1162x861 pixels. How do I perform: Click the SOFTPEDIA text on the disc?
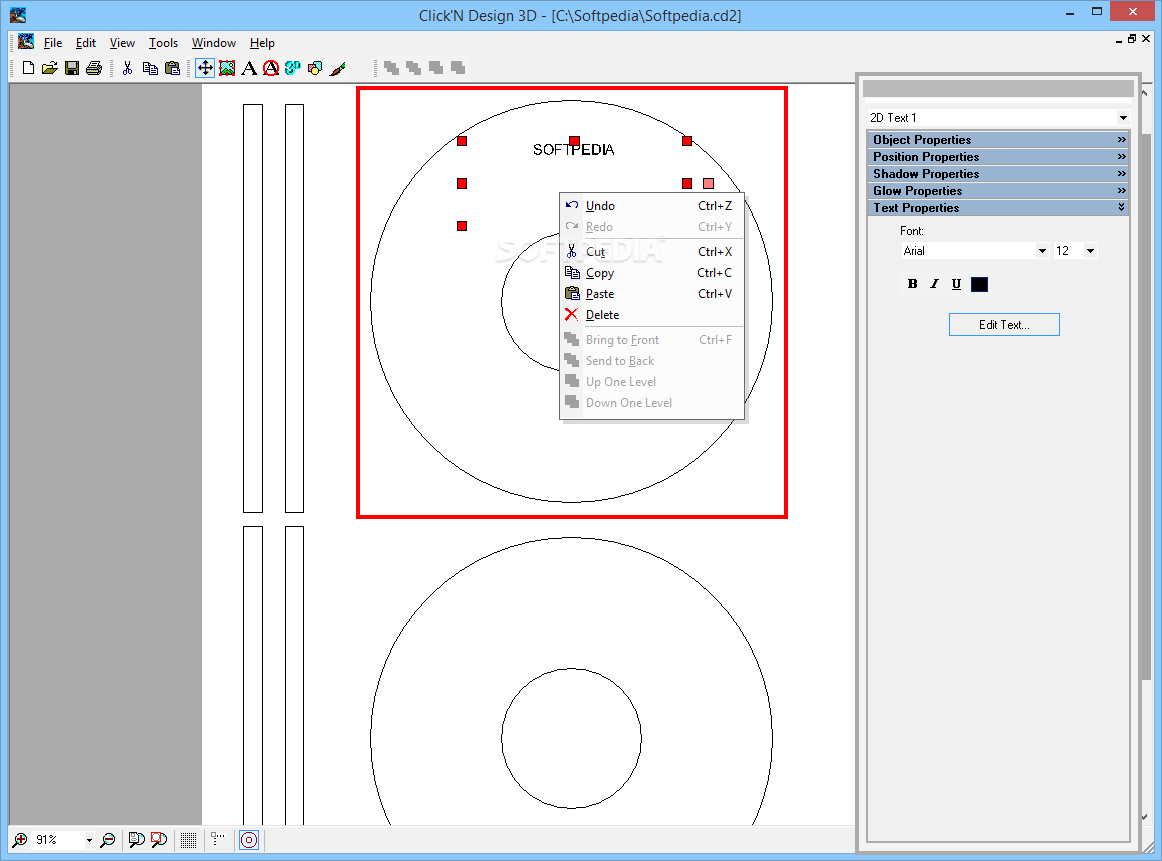point(574,150)
